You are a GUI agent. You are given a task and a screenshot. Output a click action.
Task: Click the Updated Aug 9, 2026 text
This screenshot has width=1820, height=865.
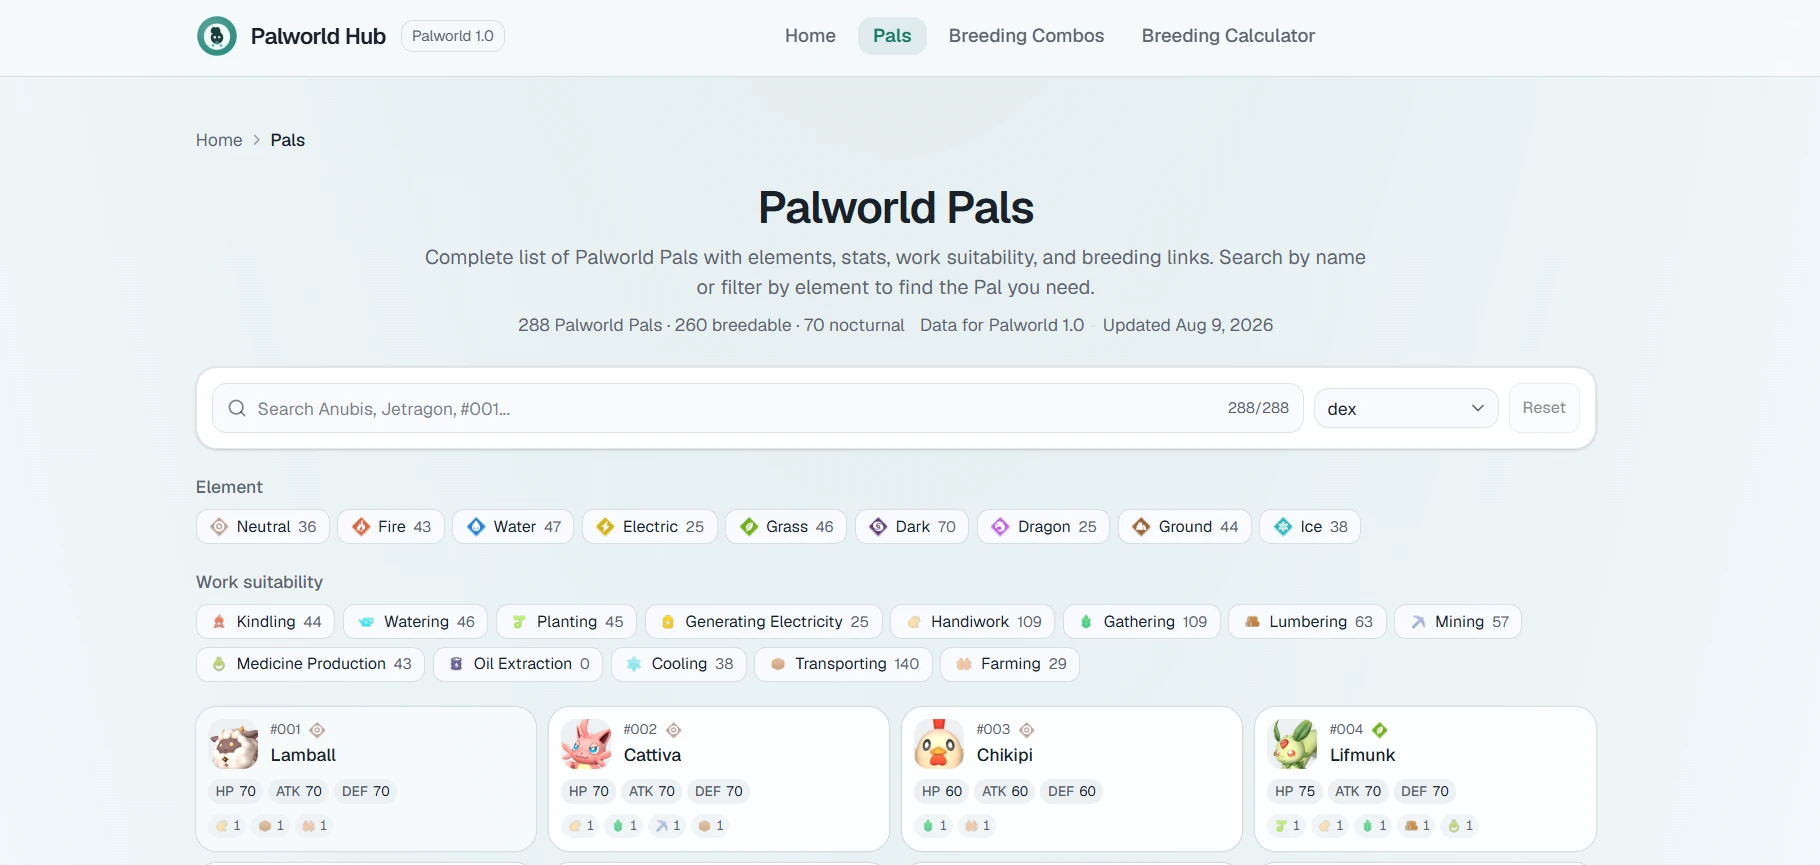tap(1188, 325)
